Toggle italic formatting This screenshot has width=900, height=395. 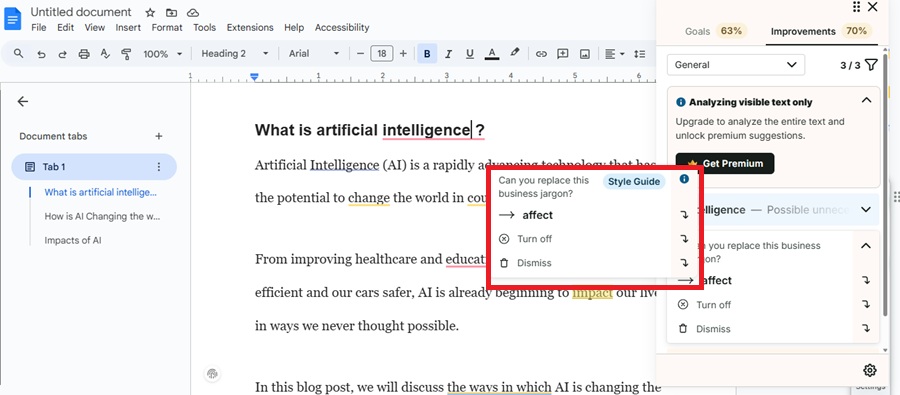tap(448, 54)
